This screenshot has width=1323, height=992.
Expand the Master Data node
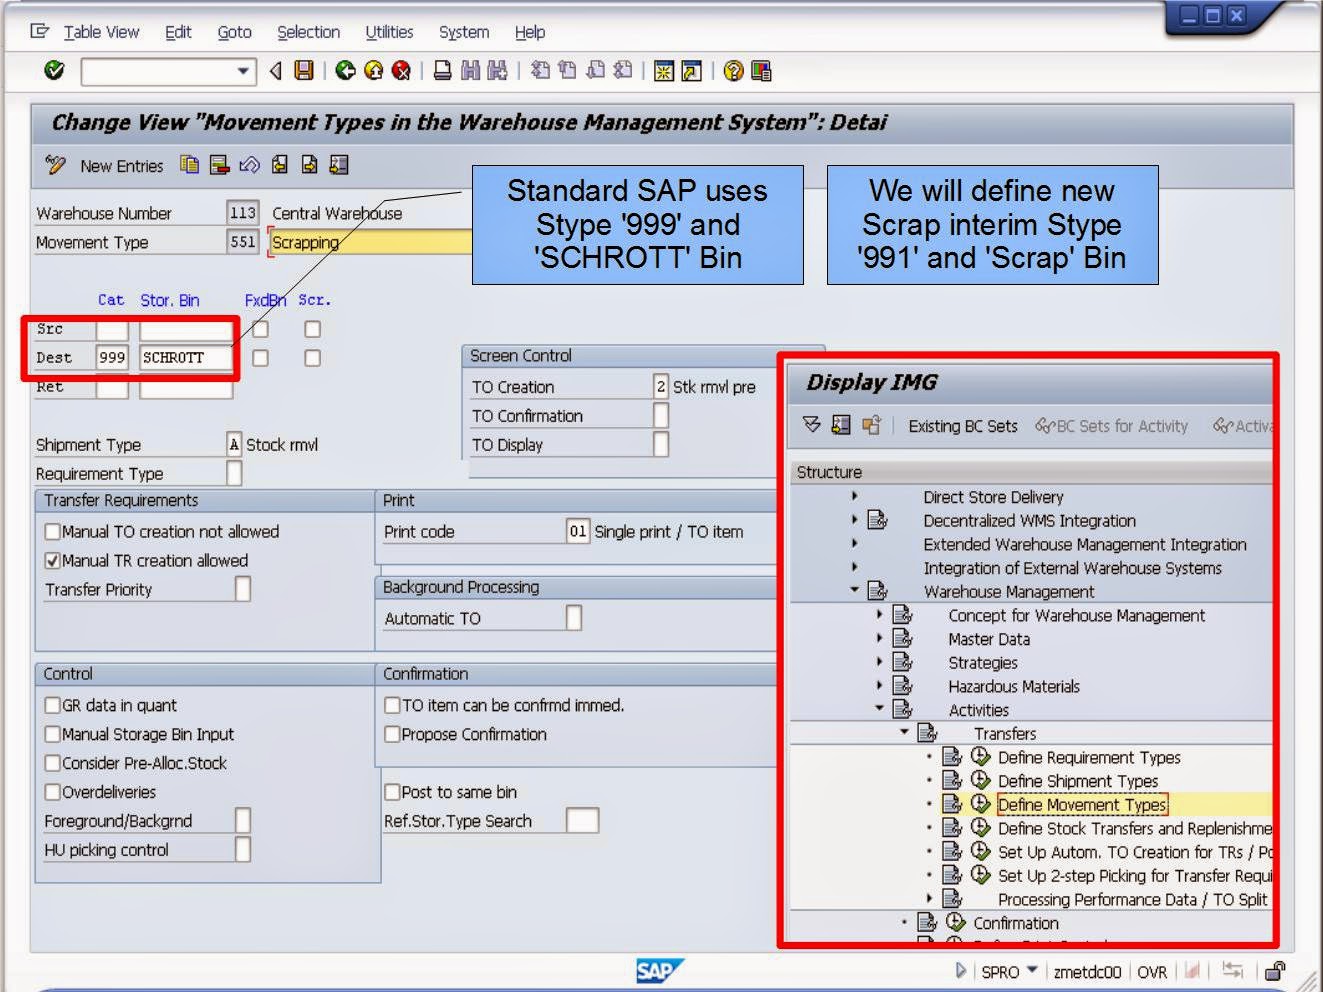coord(880,638)
